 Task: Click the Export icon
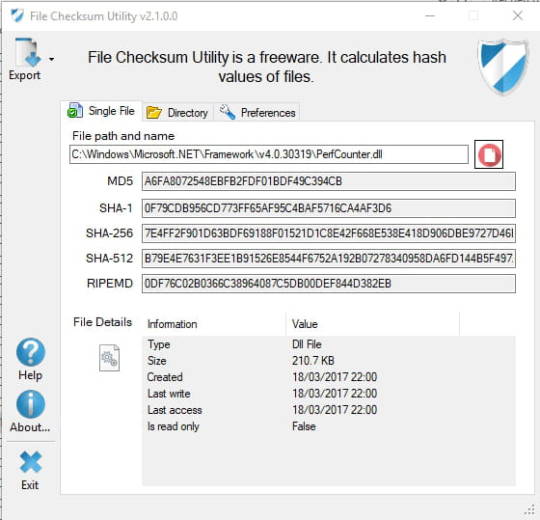pyautogui.click(x=28, y=52)
